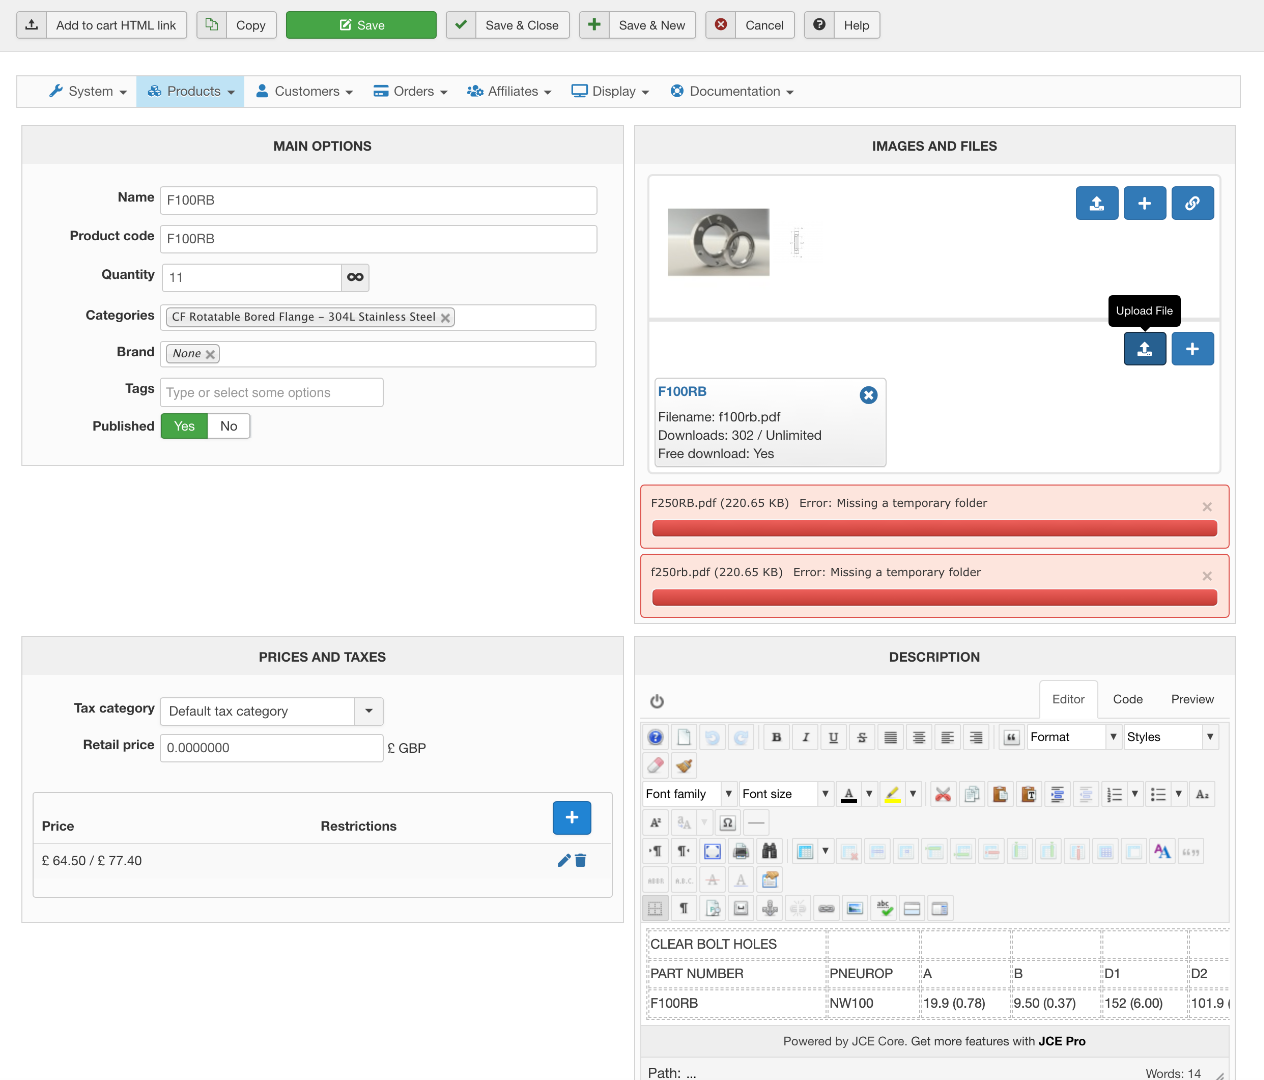Viewport: 1264px width, 1080px height.
Task: Click the Save & Close button
Action: (x=508, y=25)
